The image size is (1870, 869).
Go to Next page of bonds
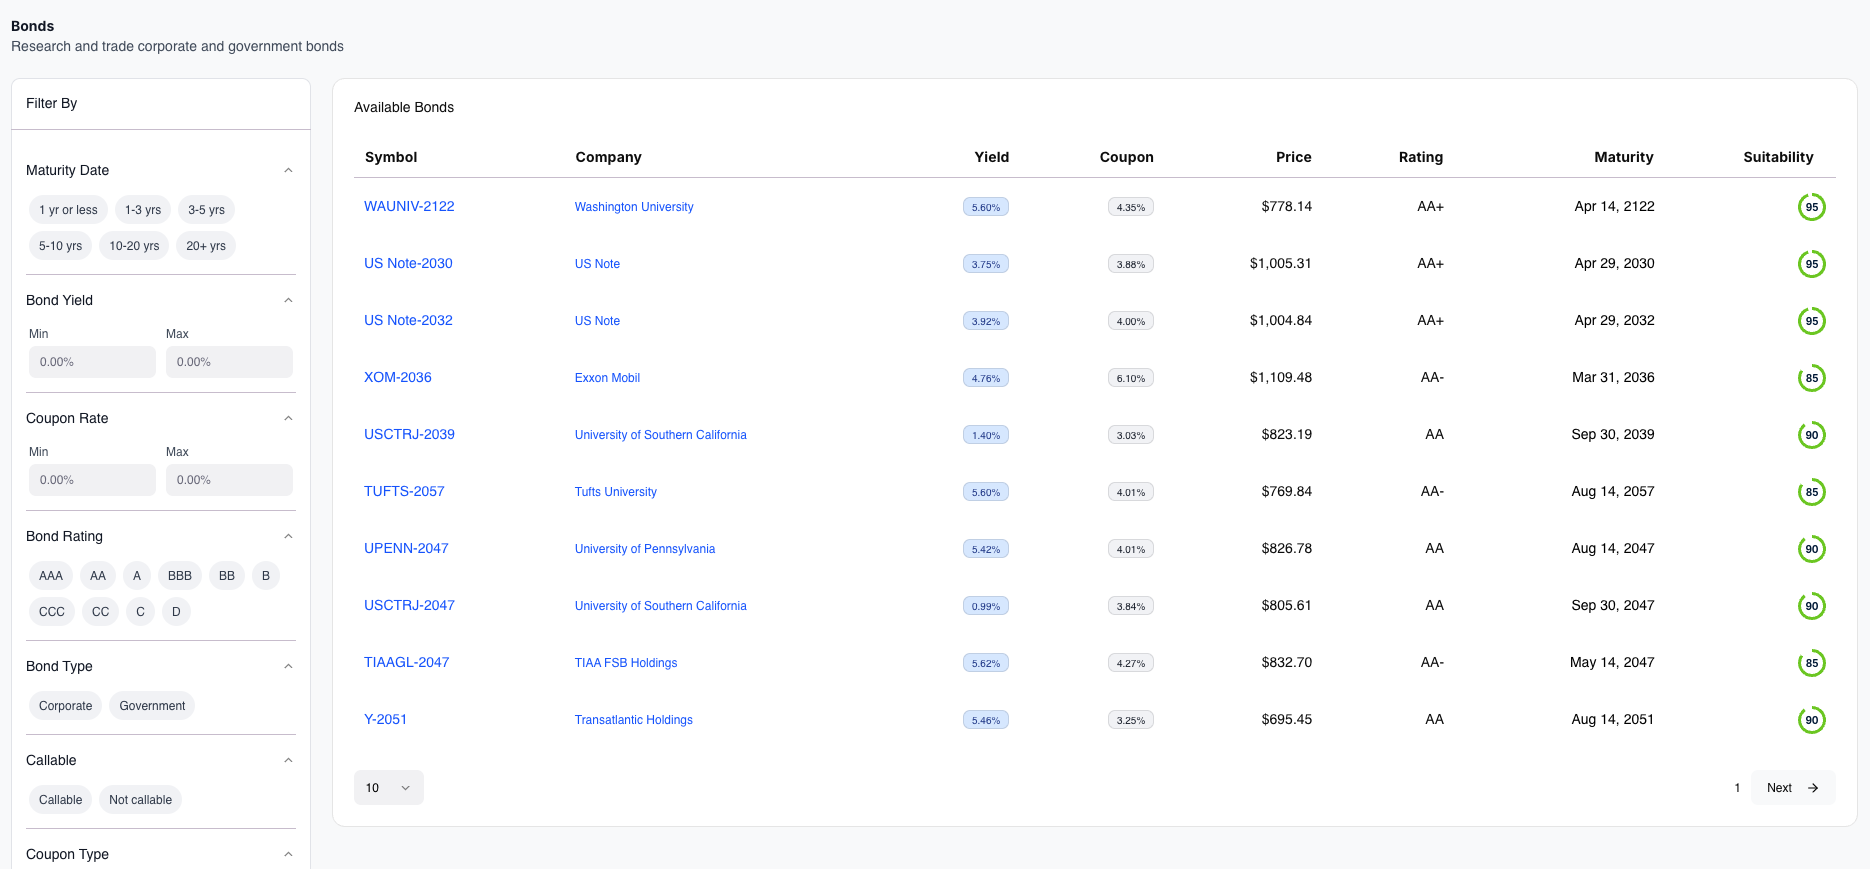point(1793,788)
